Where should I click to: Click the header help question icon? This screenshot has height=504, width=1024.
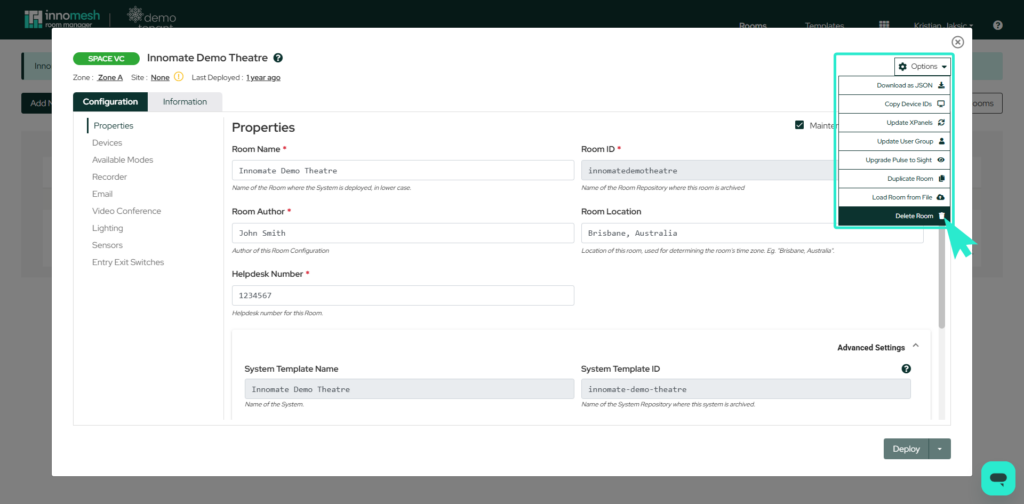[x=997, y=25]
